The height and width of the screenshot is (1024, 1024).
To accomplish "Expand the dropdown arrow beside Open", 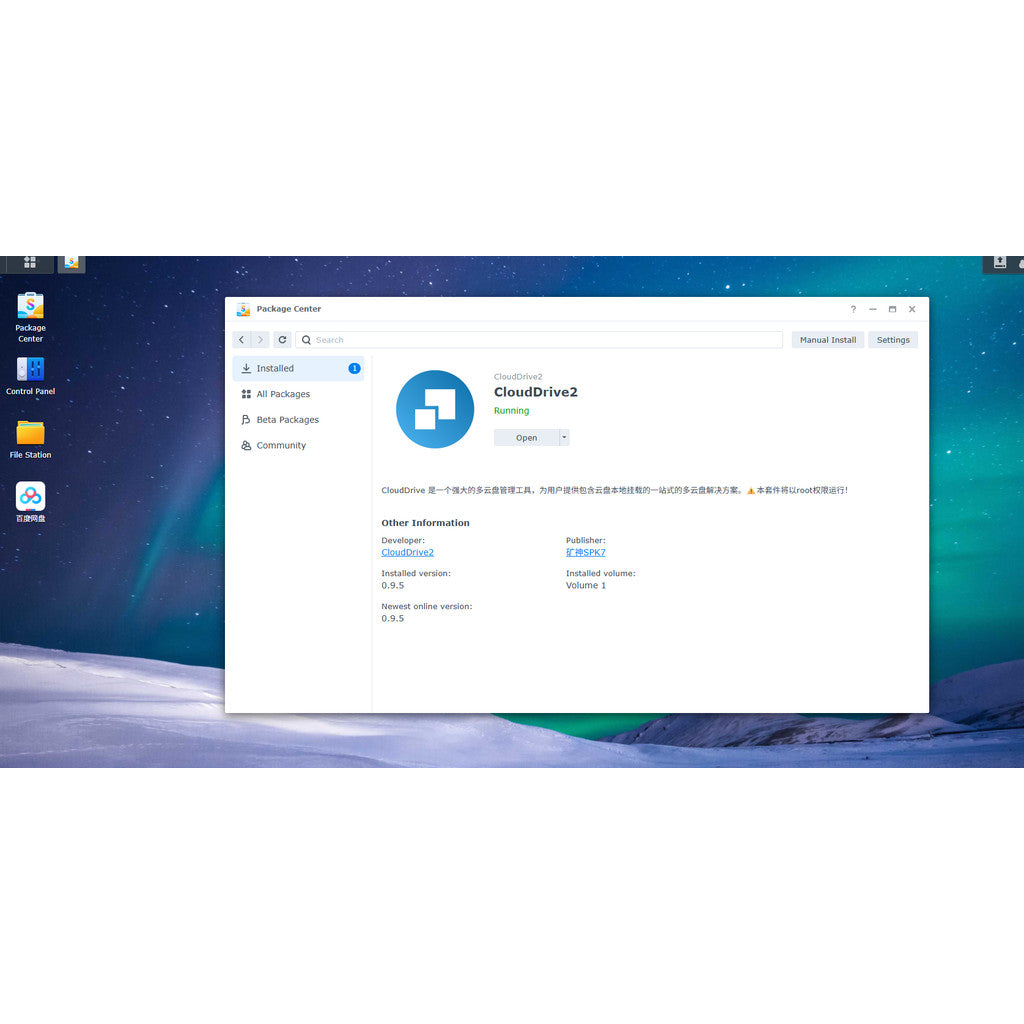I will point(564,437).
